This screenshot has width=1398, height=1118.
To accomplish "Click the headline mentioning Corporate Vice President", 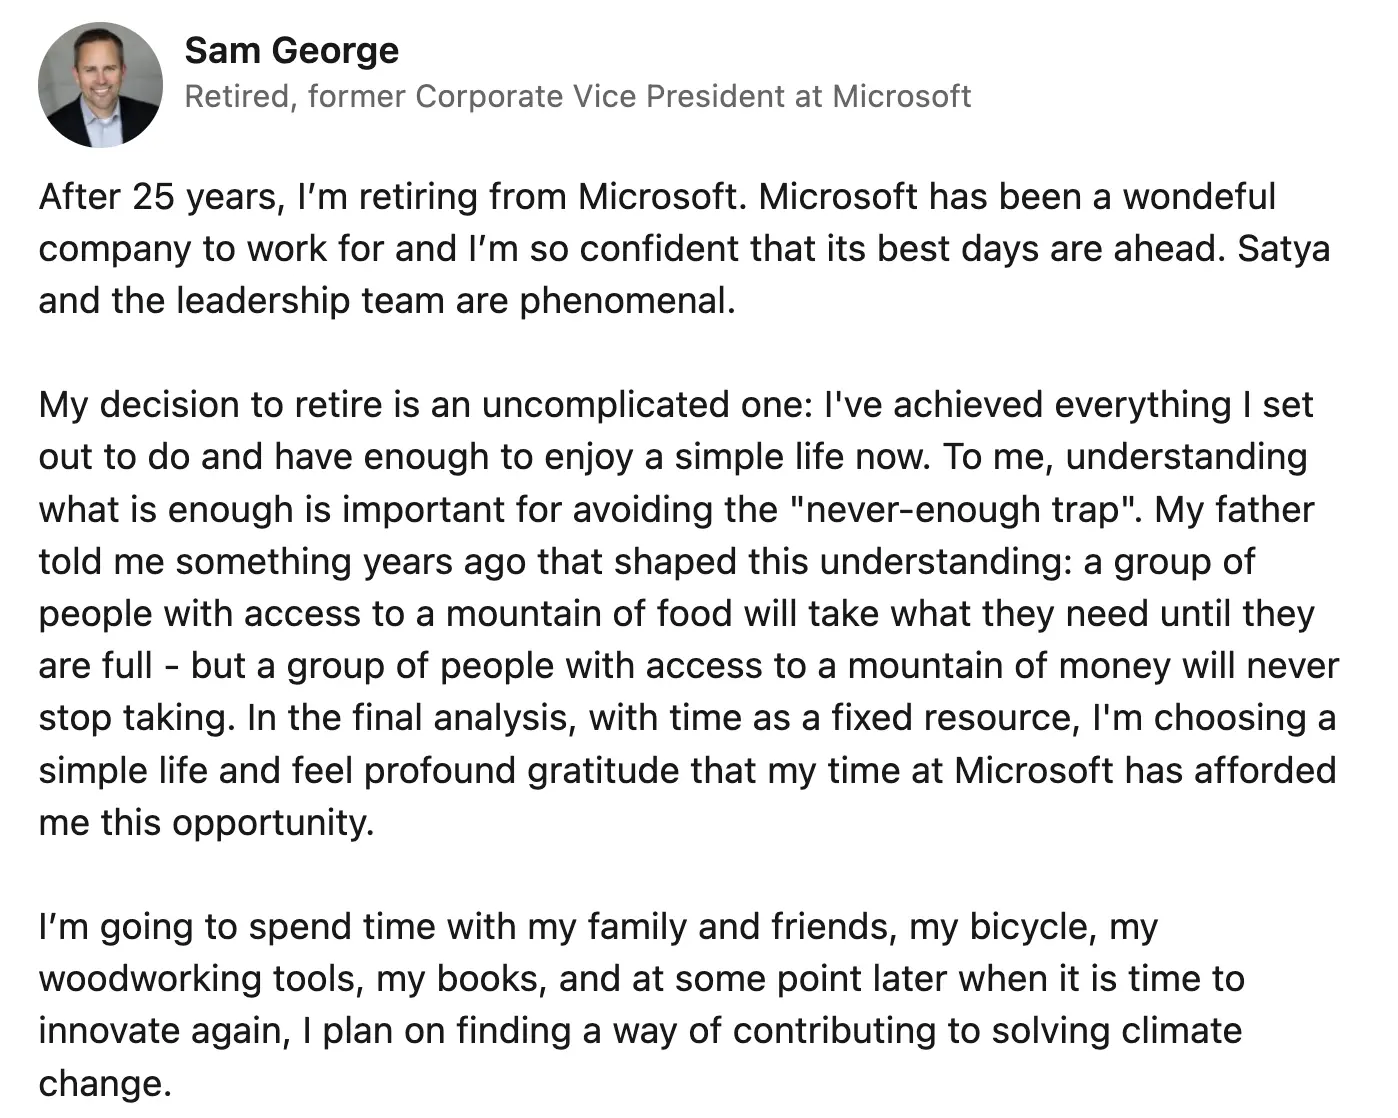I will click(x=578, y=96).
